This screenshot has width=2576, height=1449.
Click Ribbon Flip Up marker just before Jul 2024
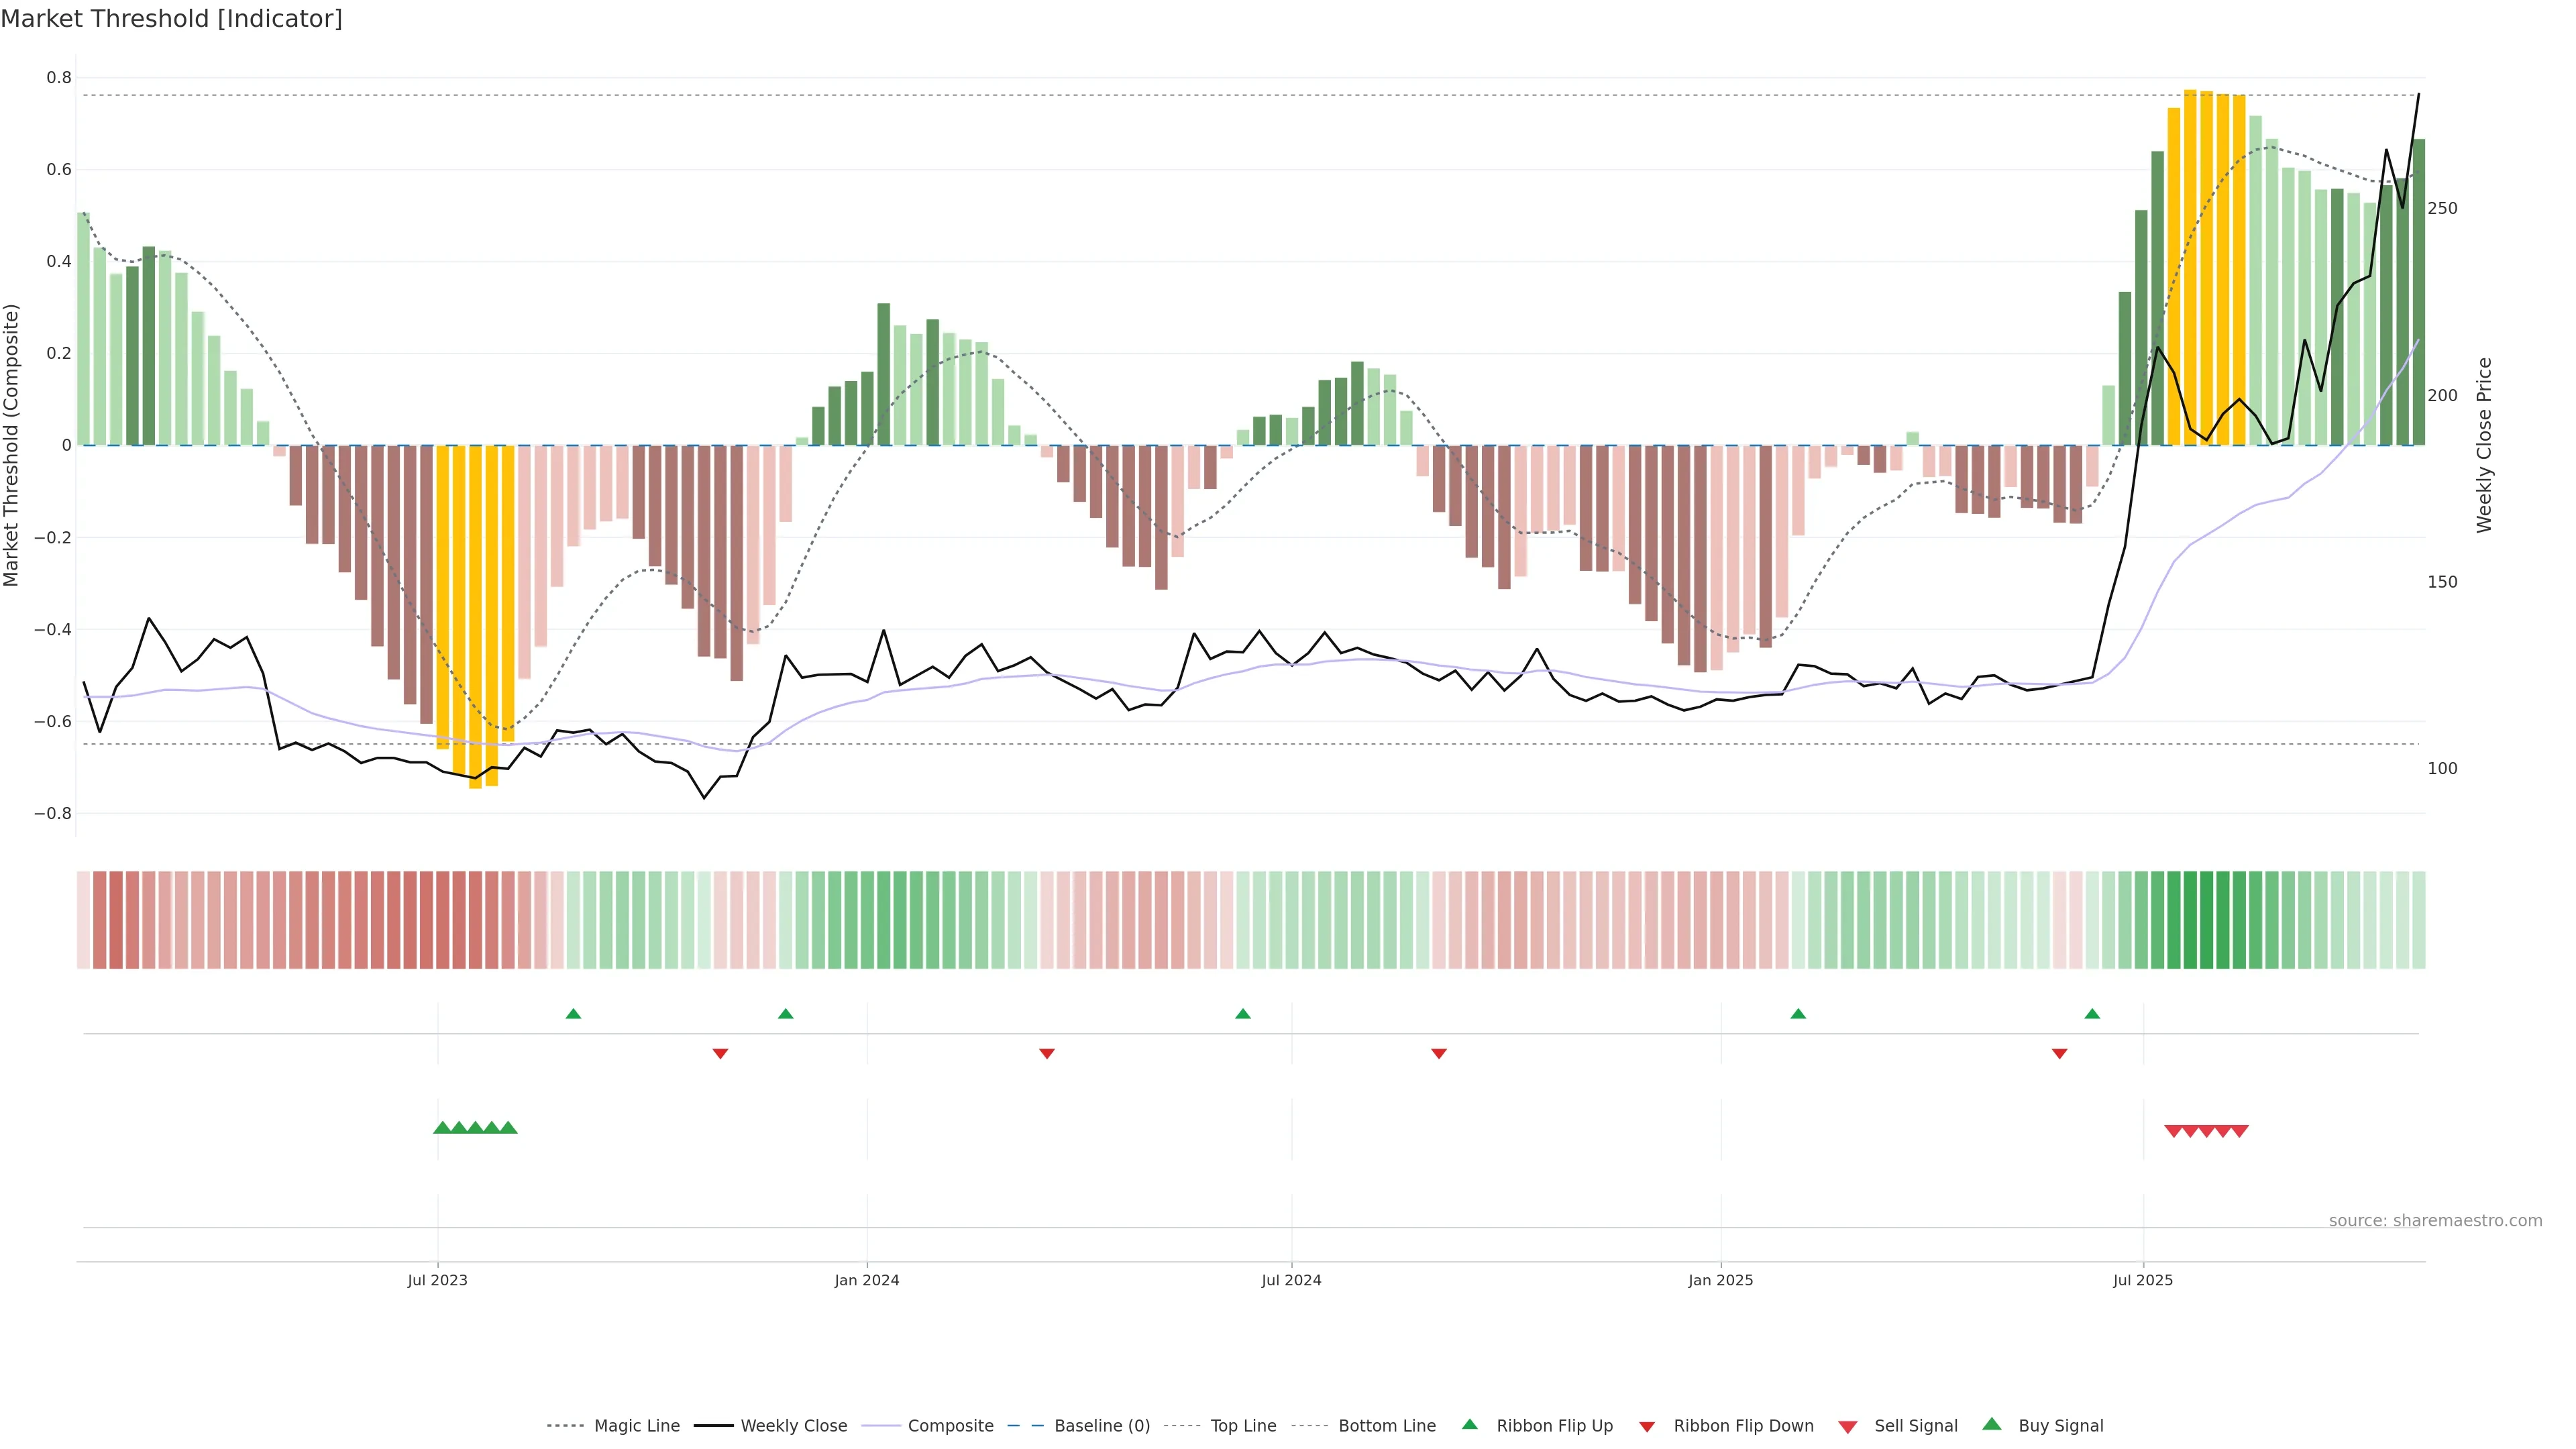pyautogui.click(x=1243, y=1014)
